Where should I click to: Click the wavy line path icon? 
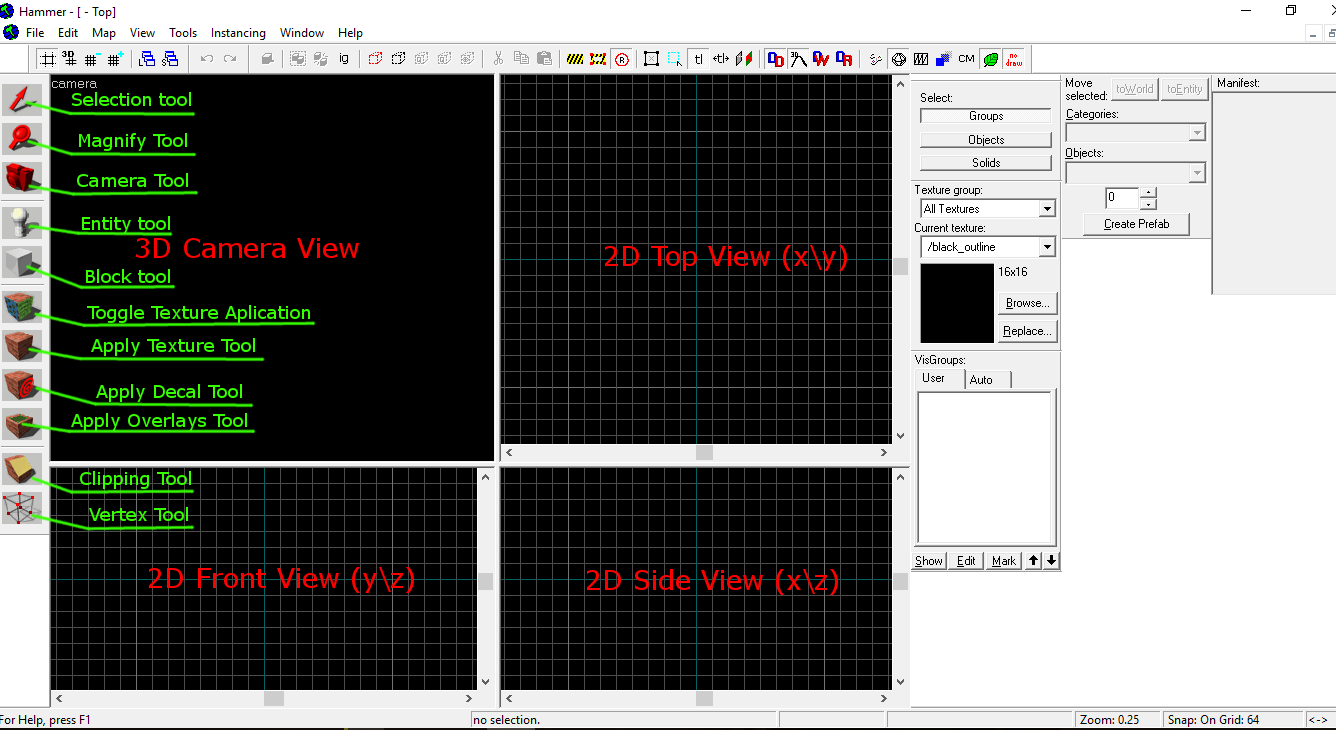[874, 59]
